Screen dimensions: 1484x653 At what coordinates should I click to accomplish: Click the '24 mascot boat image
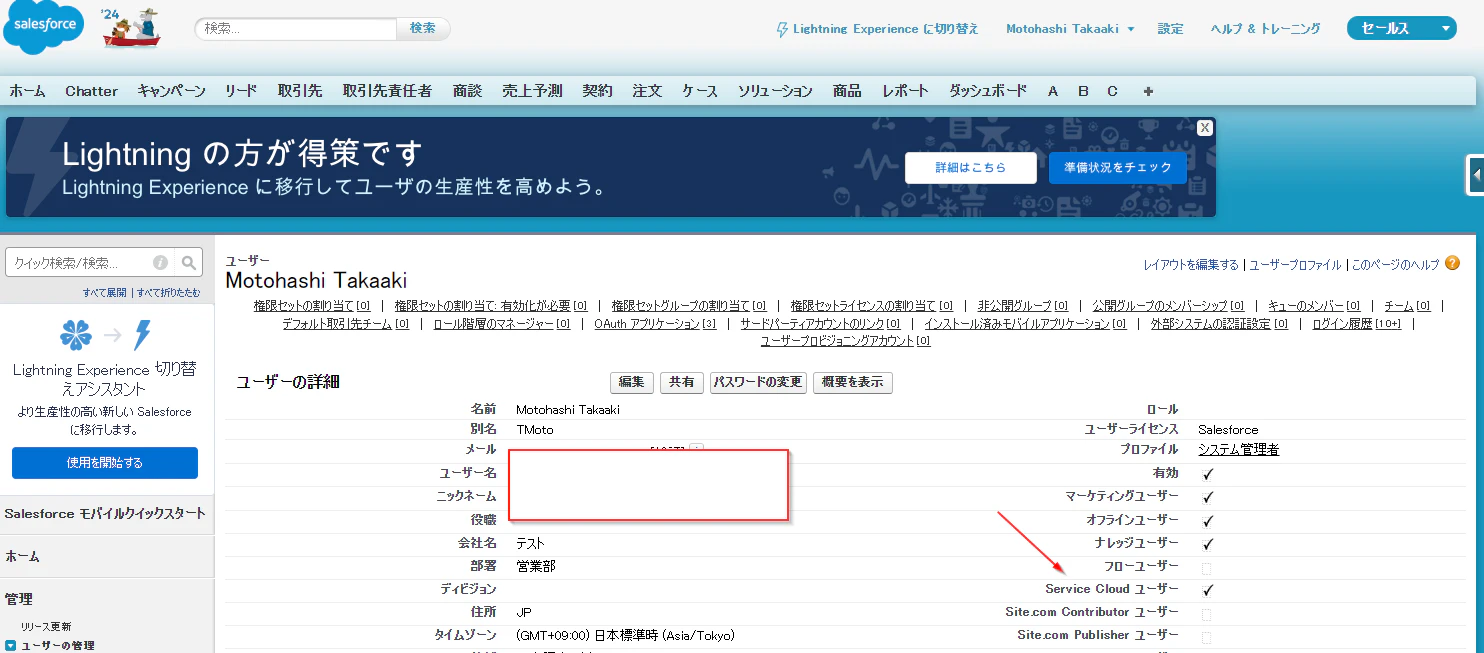pos(132,27)
